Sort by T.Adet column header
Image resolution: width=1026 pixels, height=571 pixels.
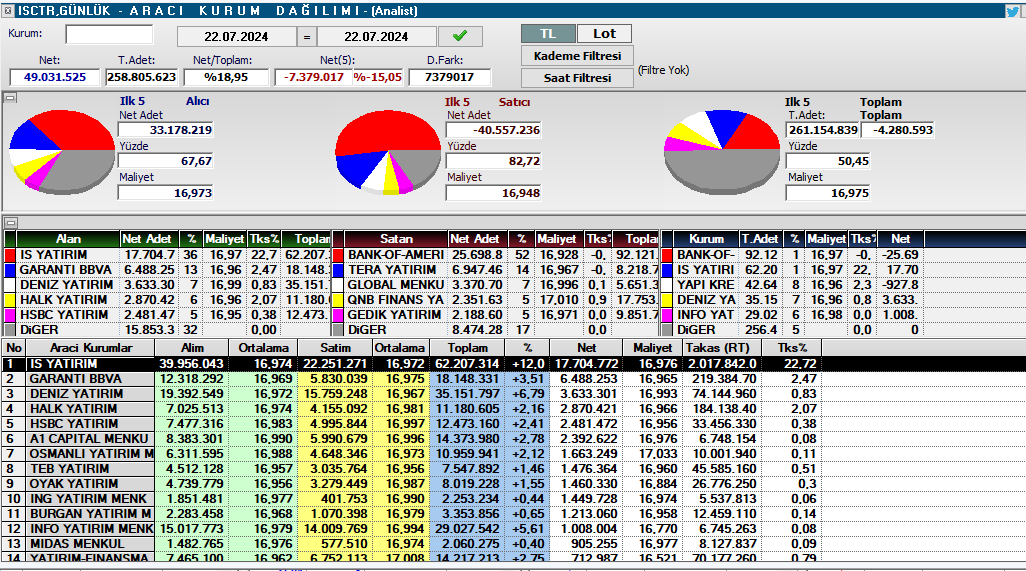760,239
